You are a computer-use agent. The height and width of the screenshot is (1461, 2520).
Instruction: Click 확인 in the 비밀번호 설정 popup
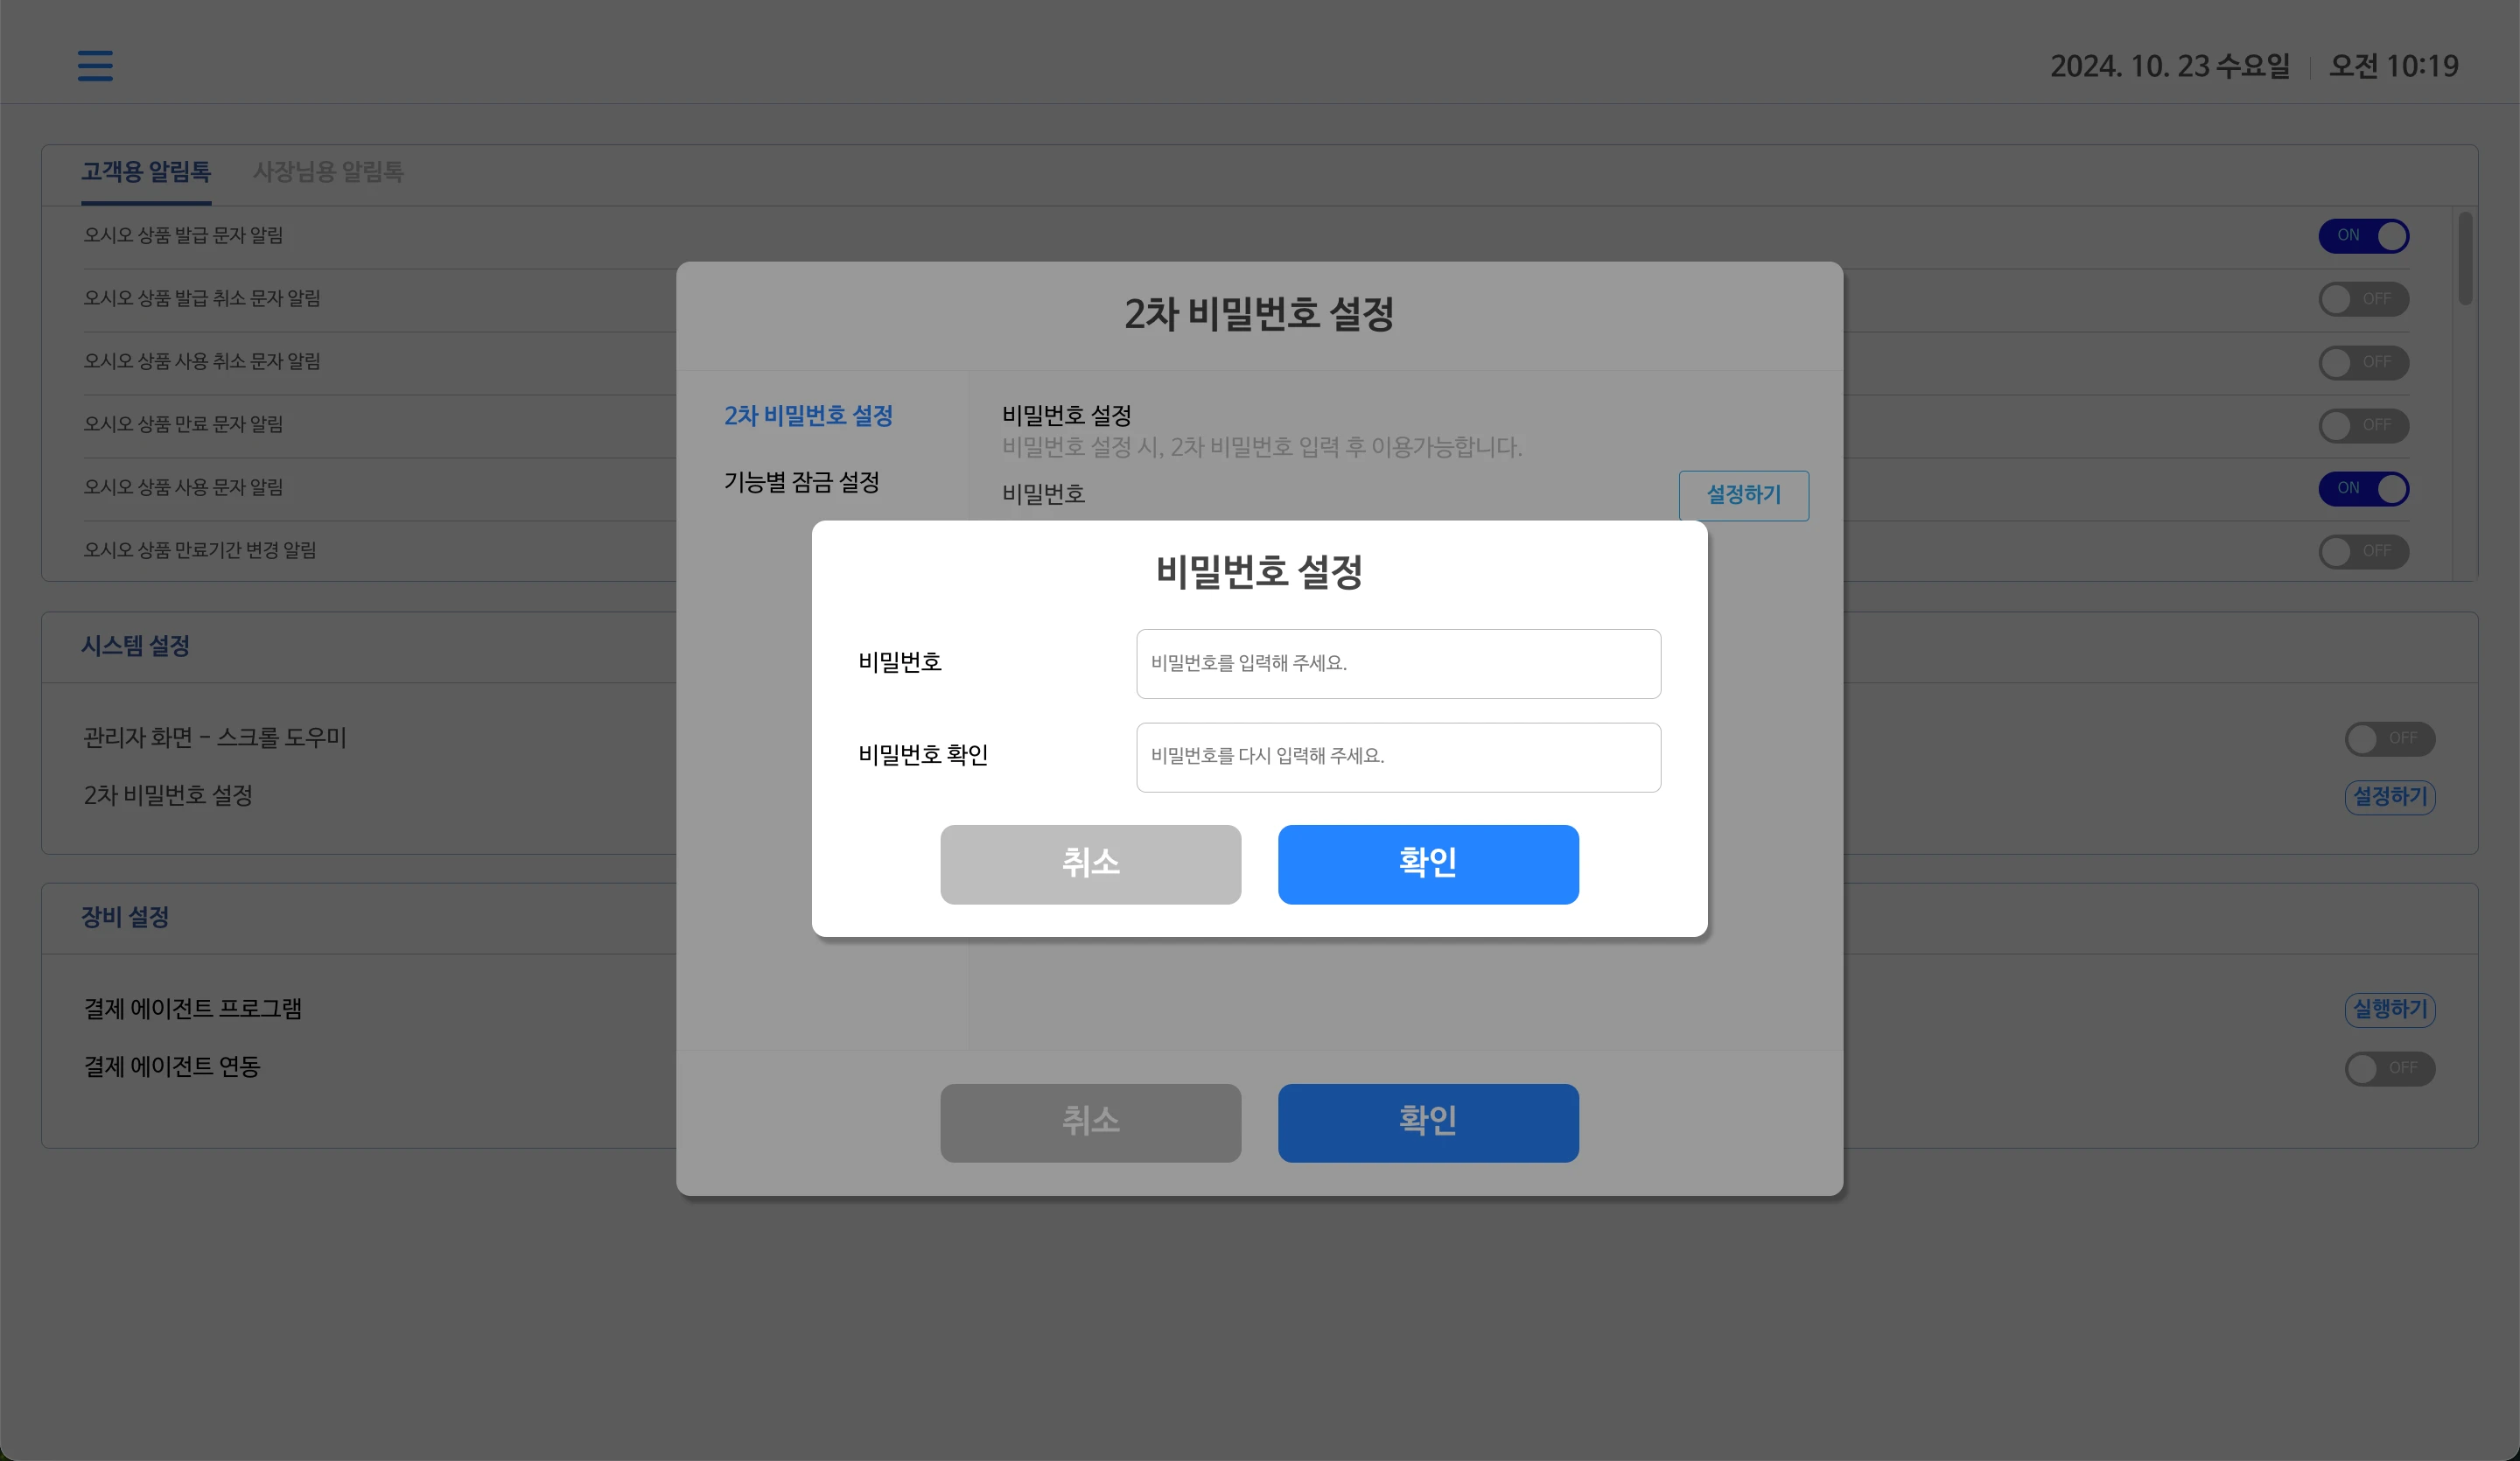pyautogui.click(x=1428, y=864)
